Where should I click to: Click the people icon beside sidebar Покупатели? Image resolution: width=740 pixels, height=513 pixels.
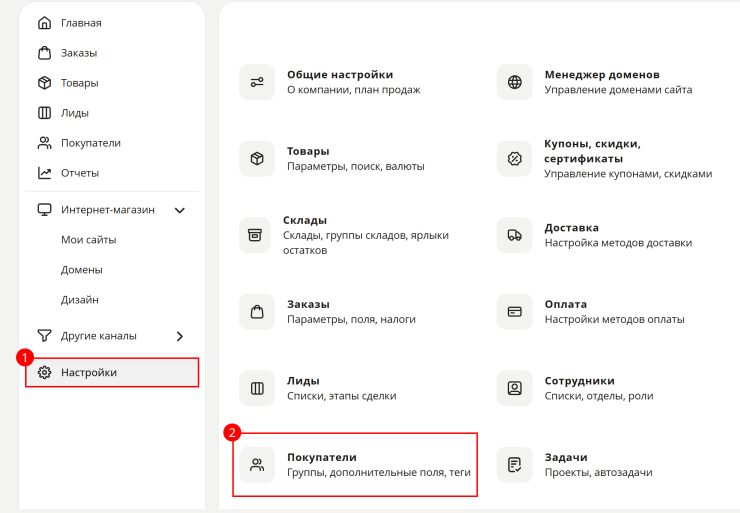pos(44,143)
